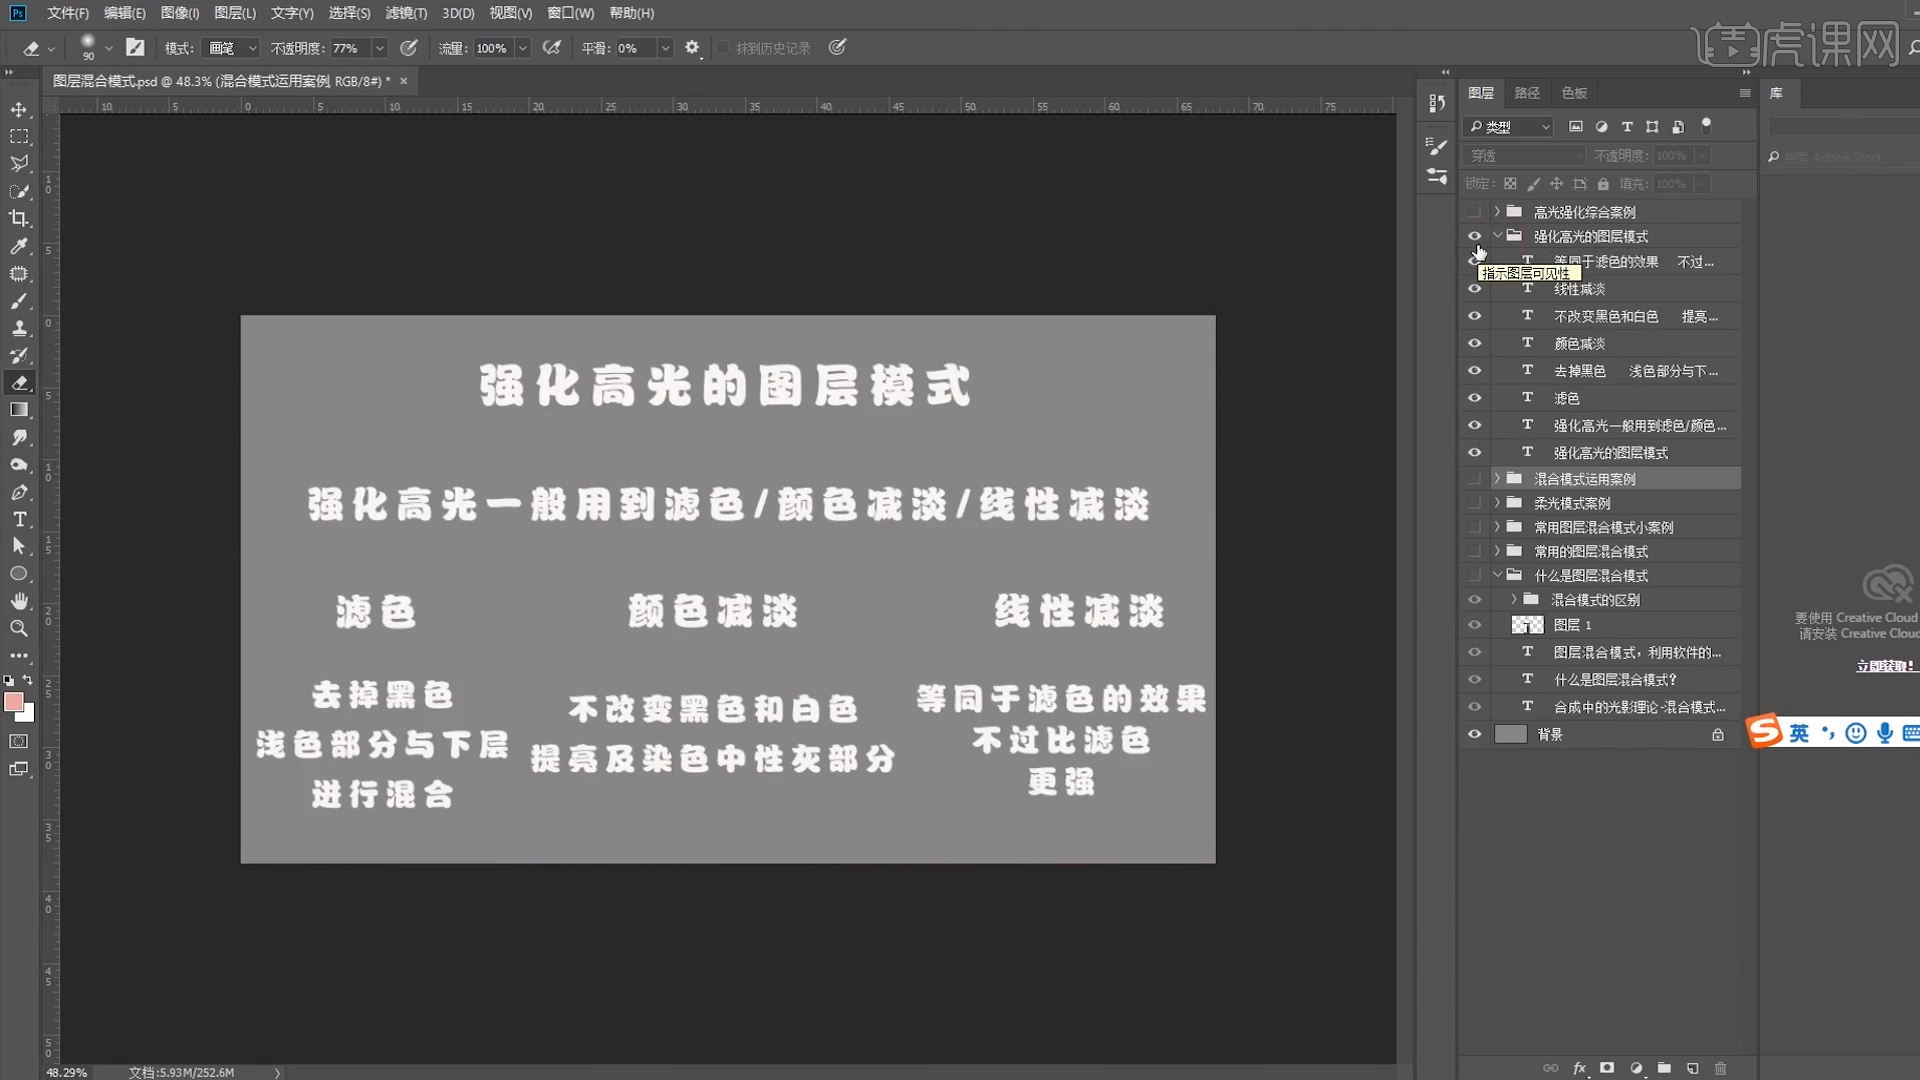Select the Hand tool
The width and height of the screenshot is (1920, 1080).
(19, 601)
